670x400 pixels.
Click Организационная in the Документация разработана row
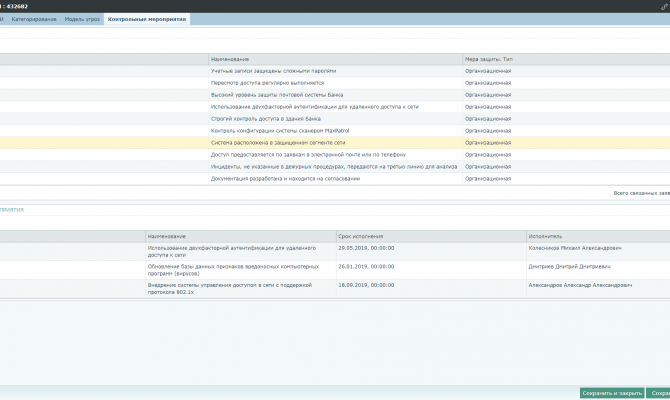[x=488, y=179]
